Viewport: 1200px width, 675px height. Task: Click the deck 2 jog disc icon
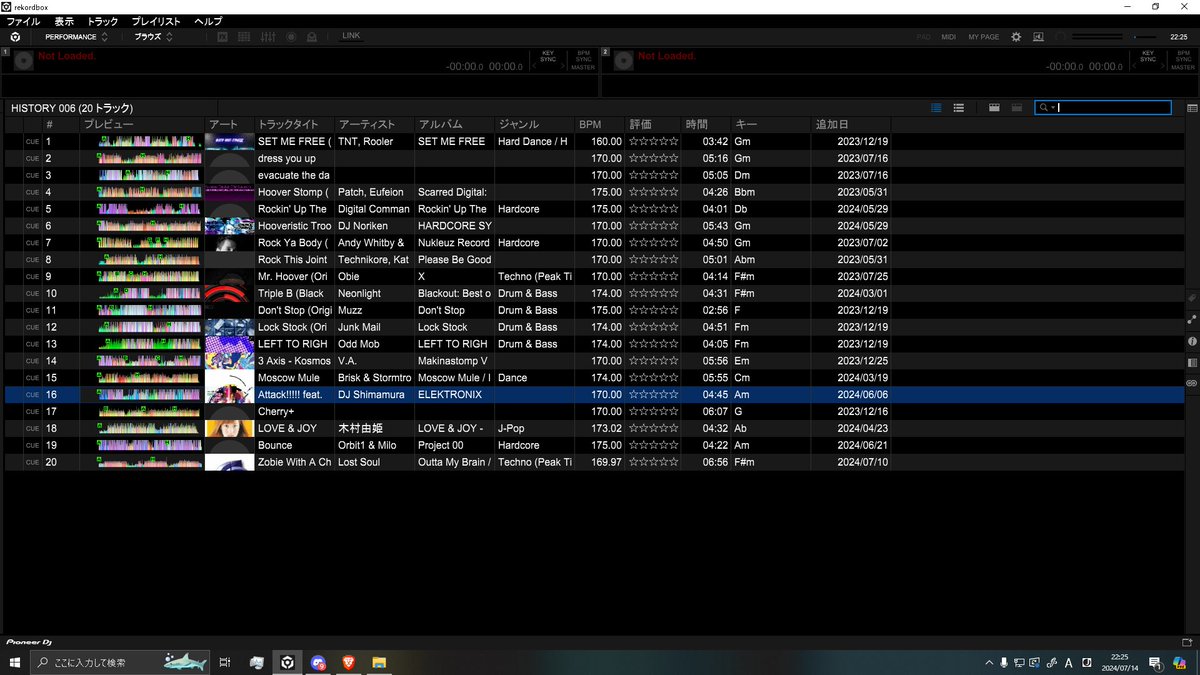(622, 61)
